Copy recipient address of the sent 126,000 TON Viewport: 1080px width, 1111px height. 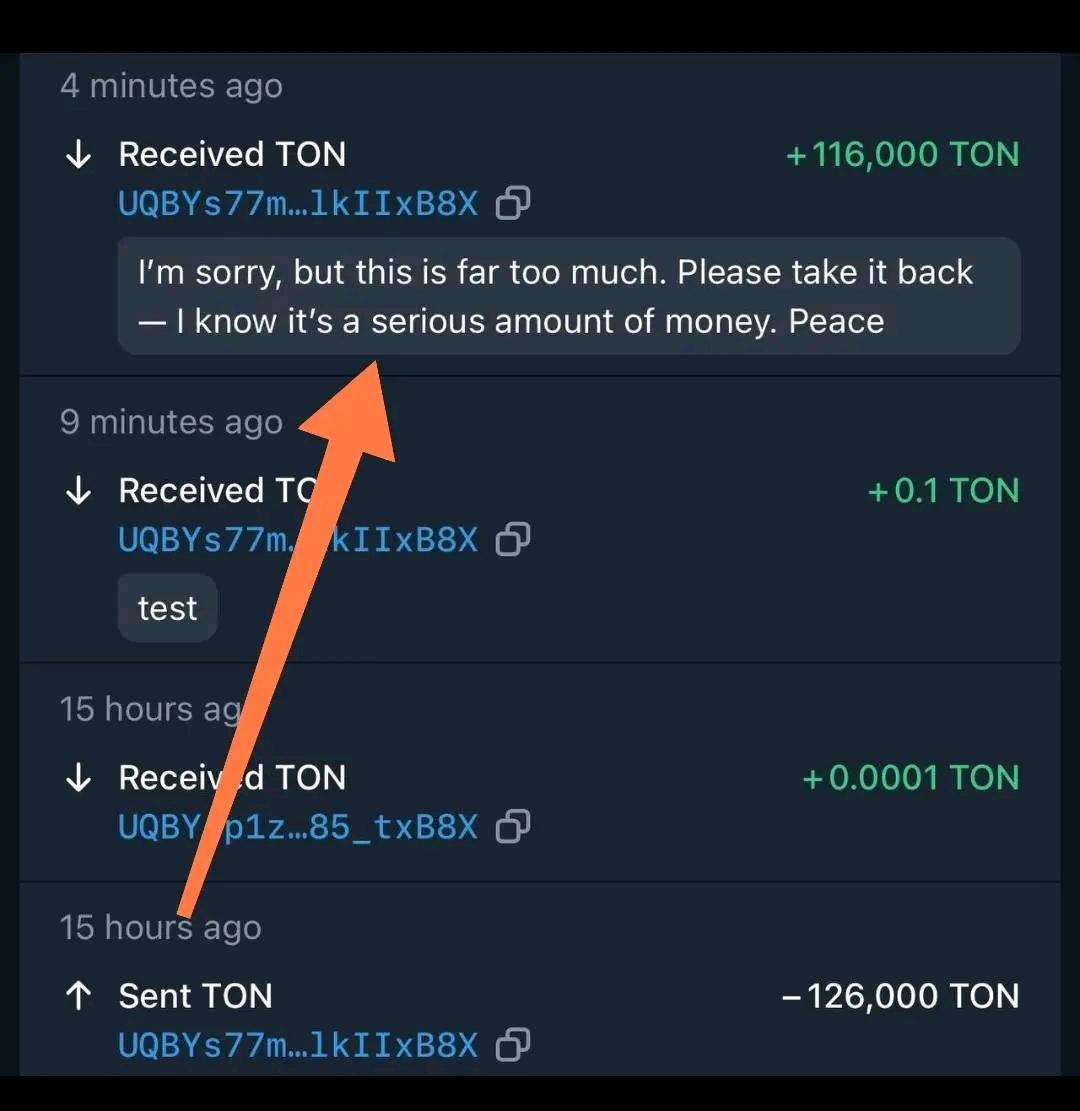click(513, 1045)
